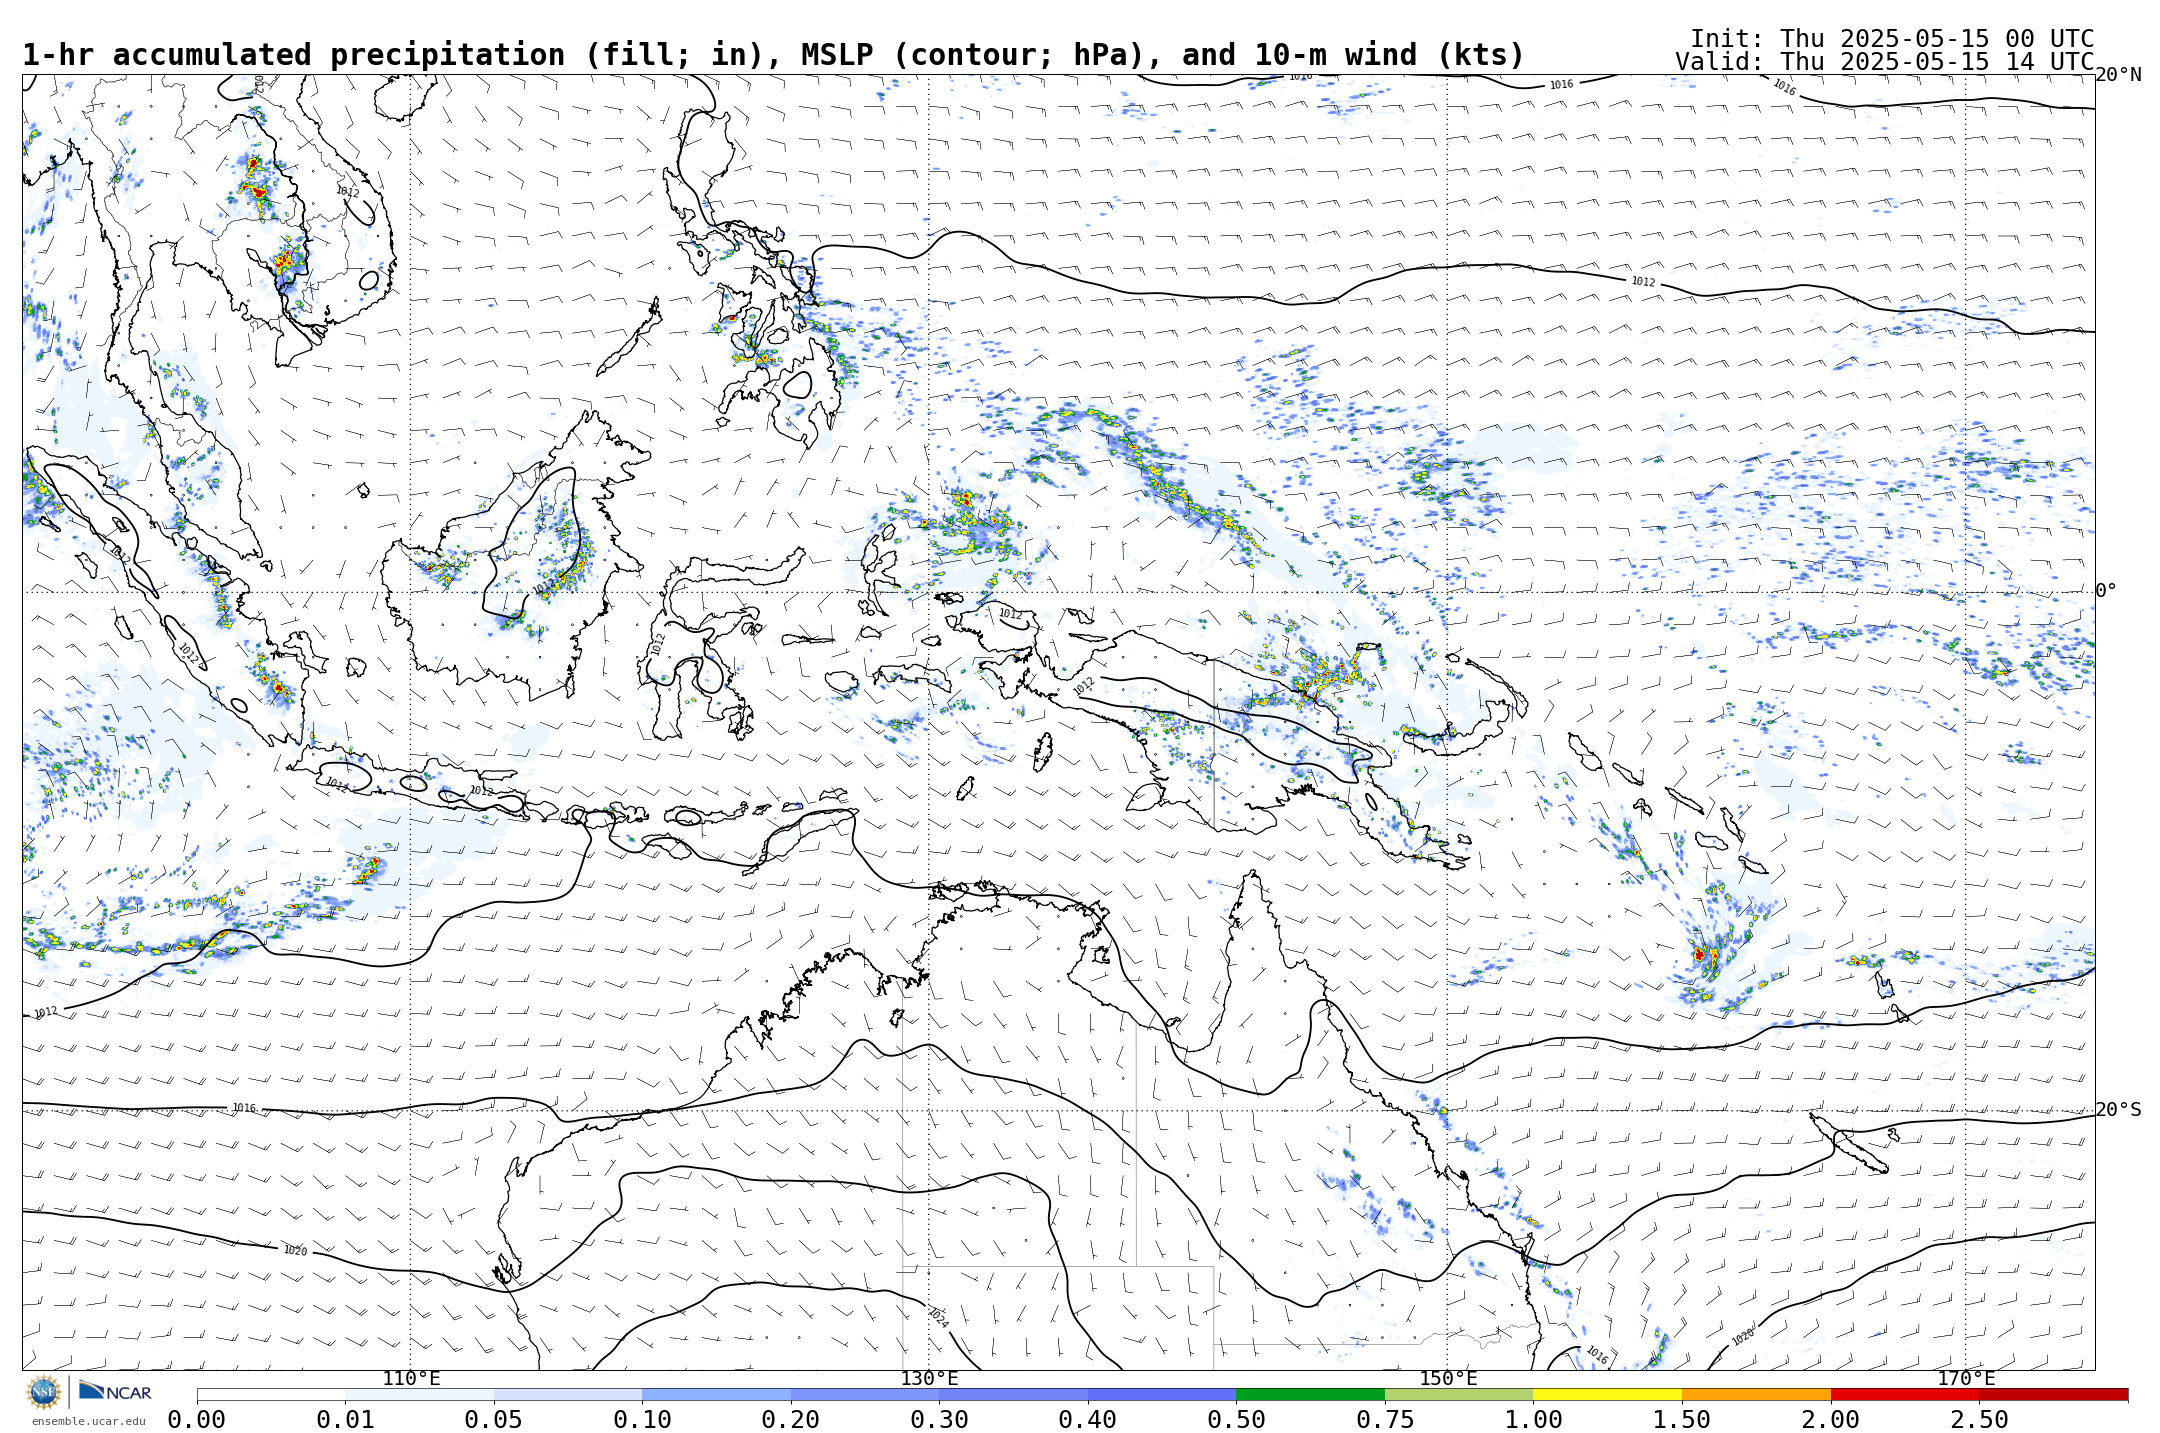Select the orange 1.50–2.00 colorbar segment
2160x1433 pixels.
pos(1756,1394)
